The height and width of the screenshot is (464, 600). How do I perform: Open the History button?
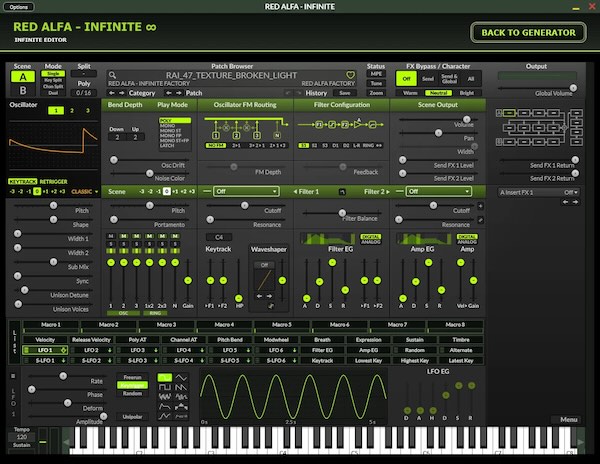coord(316,93)
